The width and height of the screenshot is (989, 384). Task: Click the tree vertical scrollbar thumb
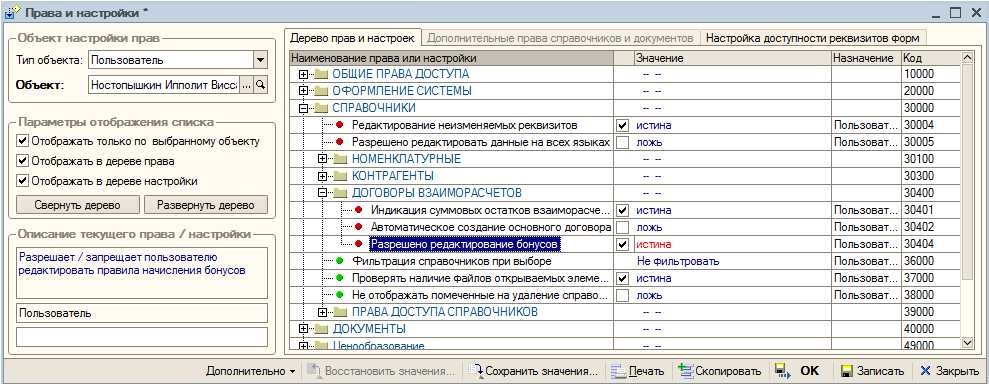click(968, 172)
